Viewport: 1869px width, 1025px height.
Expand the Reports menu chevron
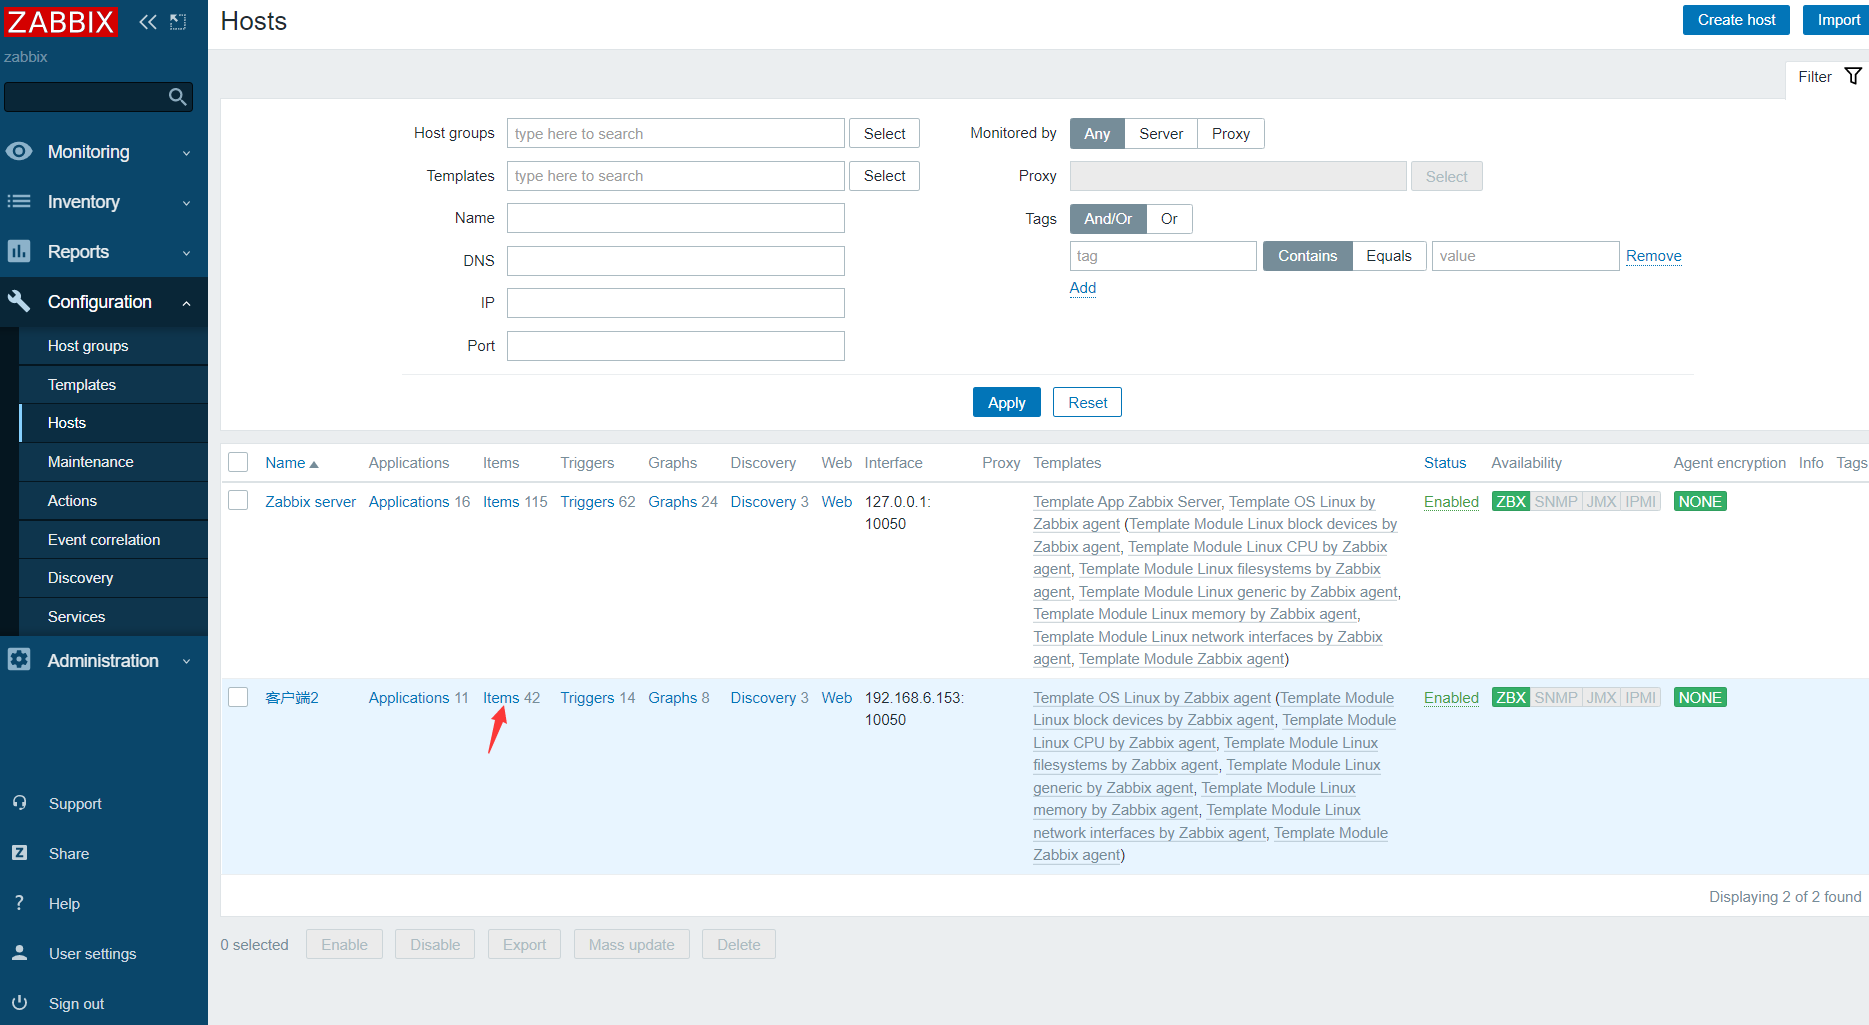pos(186,253)
